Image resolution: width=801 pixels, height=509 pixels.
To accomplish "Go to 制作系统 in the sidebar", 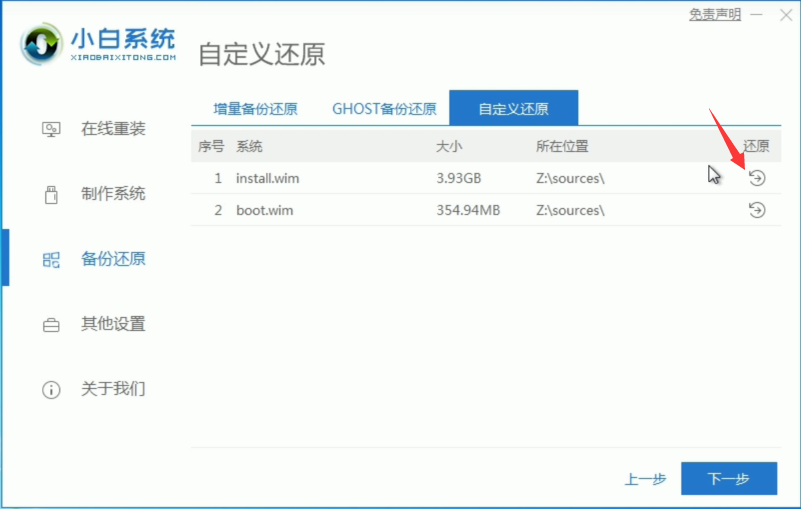I will [x=112, y=194].
